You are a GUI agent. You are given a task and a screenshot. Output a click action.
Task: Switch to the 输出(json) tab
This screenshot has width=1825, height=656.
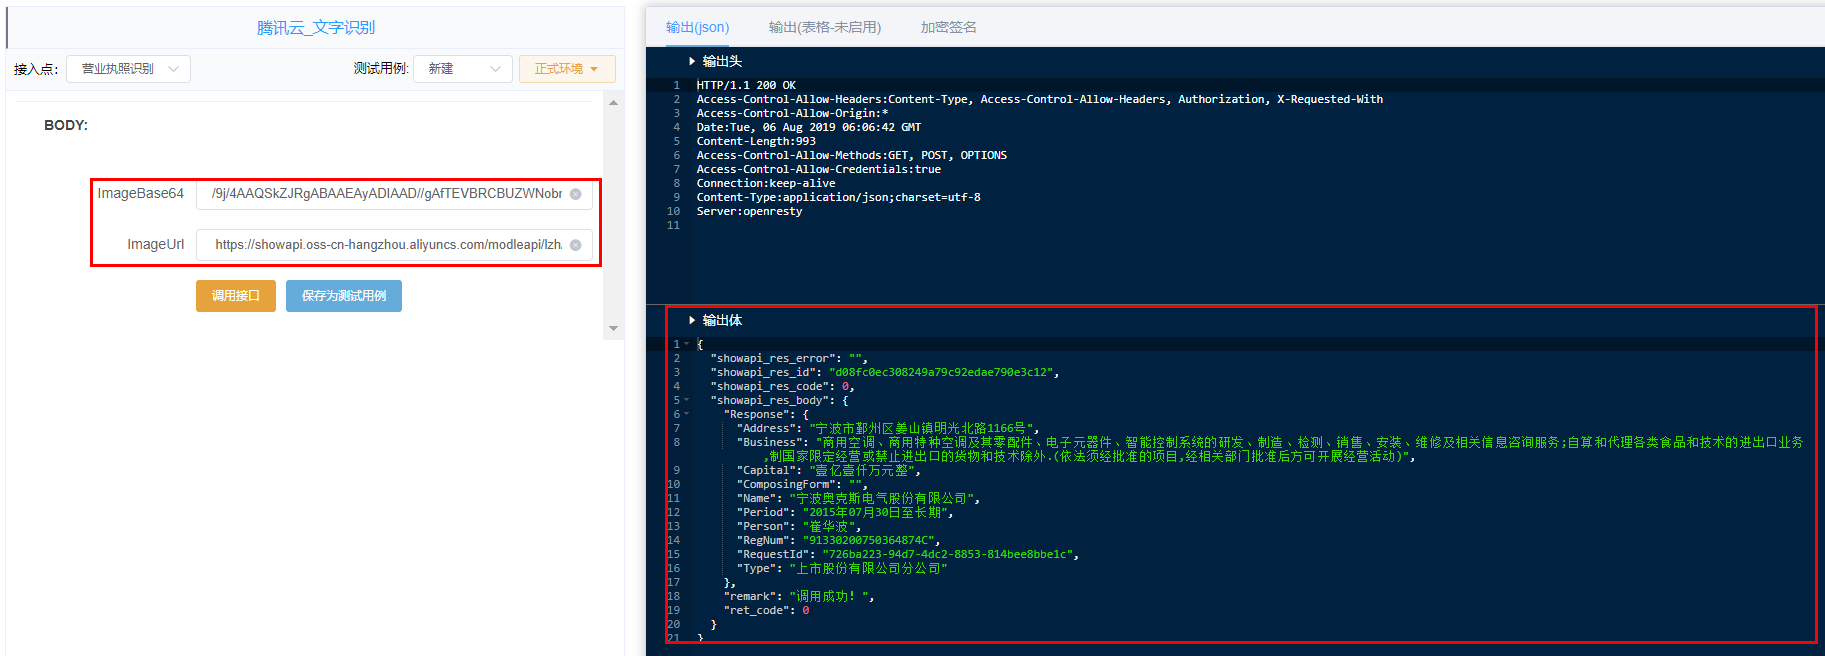(697, 27)
